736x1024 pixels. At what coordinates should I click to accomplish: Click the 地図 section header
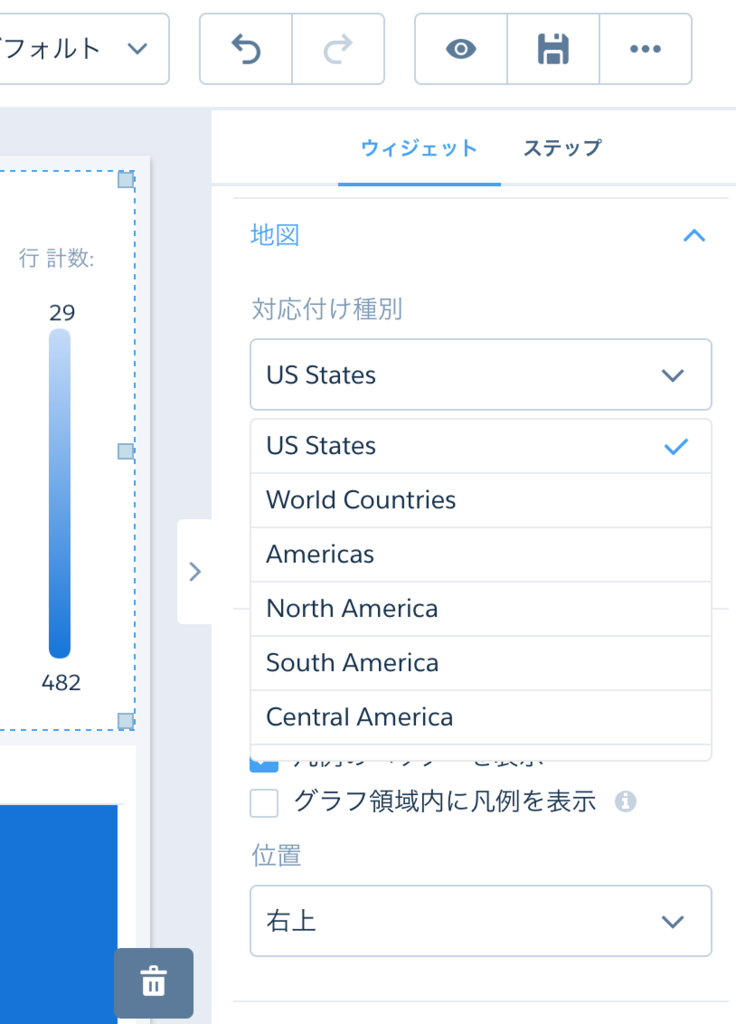point(275,235)
